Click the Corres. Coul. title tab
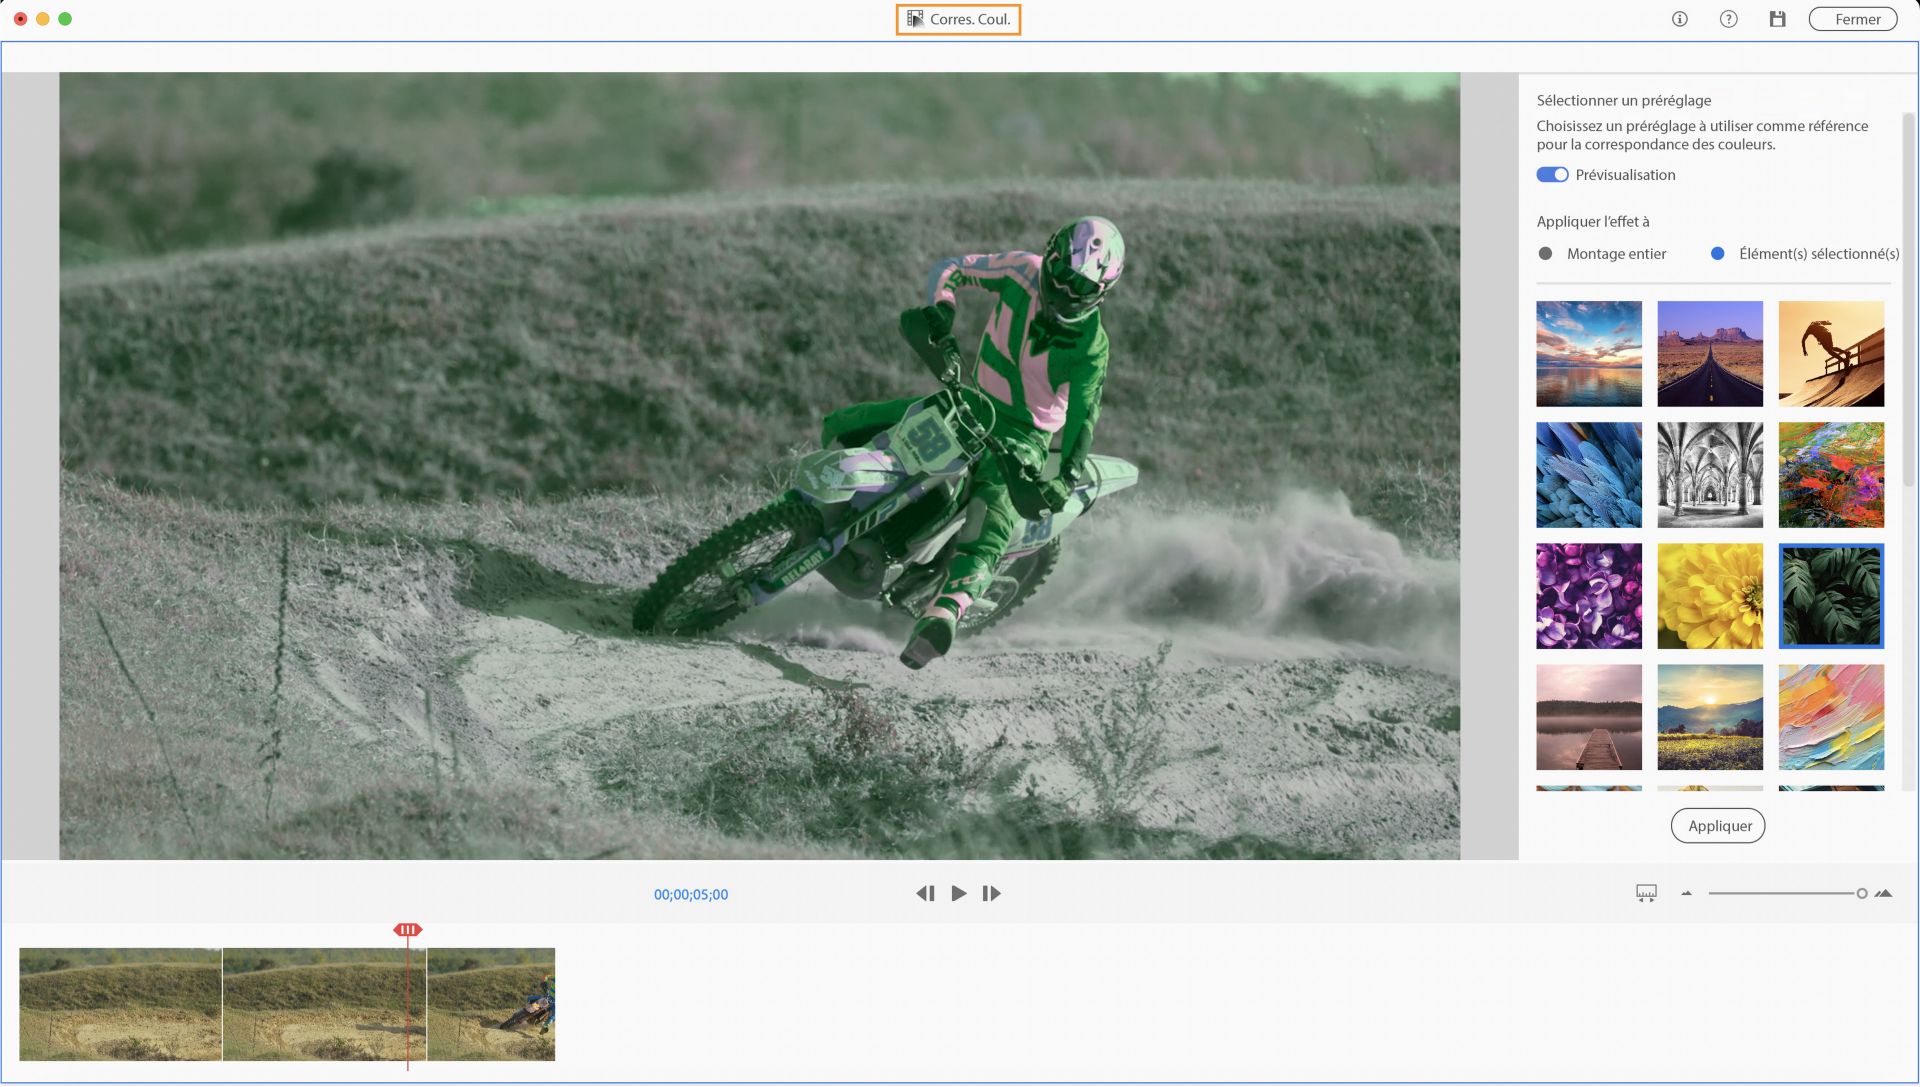Viewport: 1920px width, 1087px height. tap(958, 19)
